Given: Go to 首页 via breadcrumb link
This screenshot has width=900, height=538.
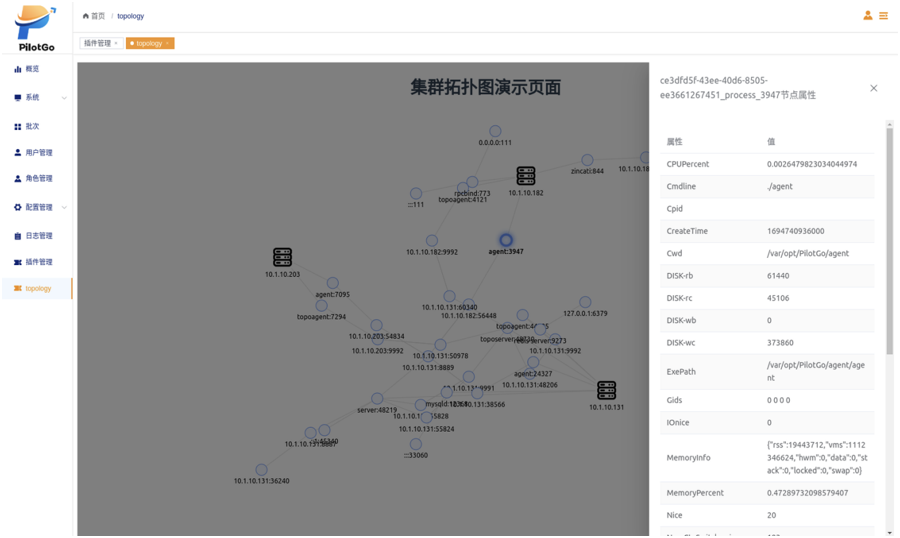Looking at the screenshot, I should point(94,16).
